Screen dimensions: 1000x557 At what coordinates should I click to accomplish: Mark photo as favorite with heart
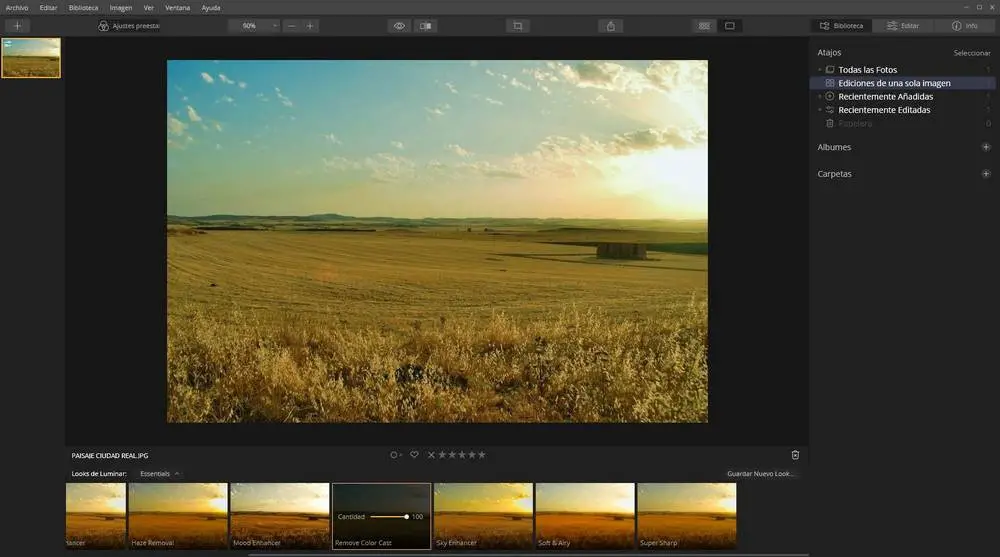[414, 455]
